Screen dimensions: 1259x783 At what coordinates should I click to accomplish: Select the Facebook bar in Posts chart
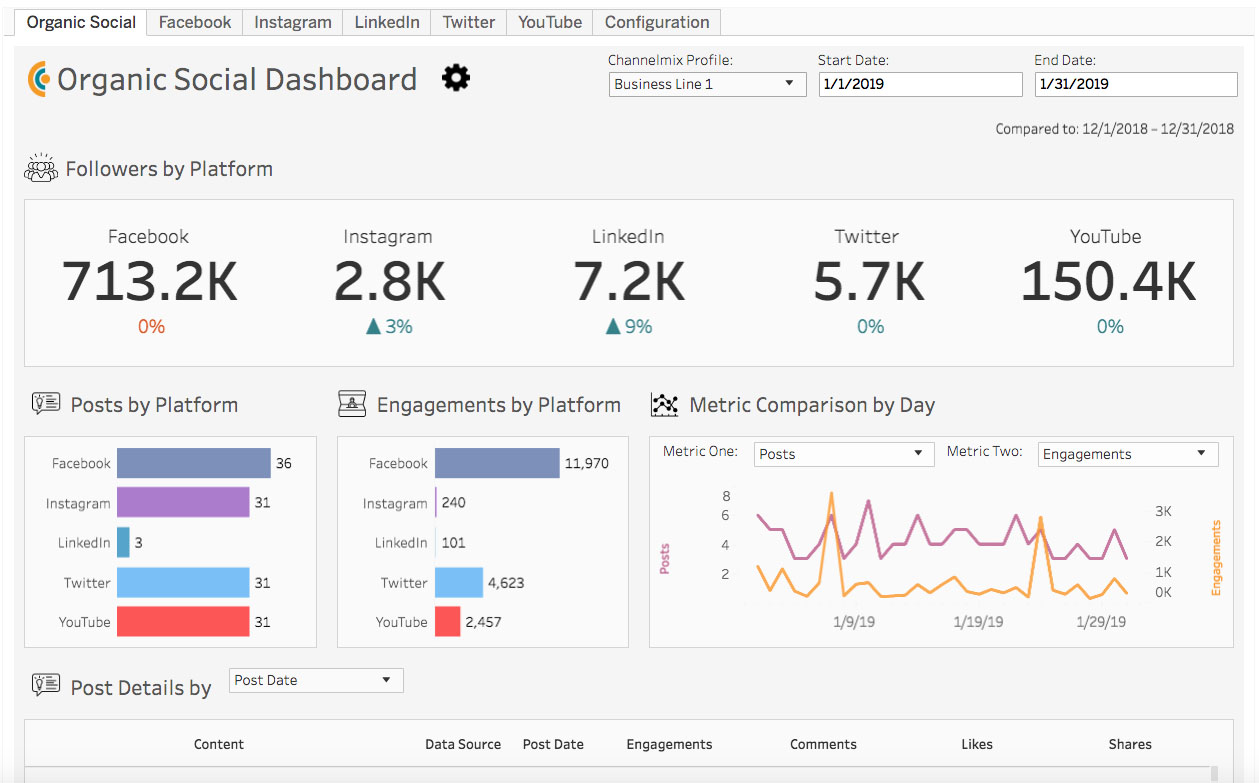(193, 463)
